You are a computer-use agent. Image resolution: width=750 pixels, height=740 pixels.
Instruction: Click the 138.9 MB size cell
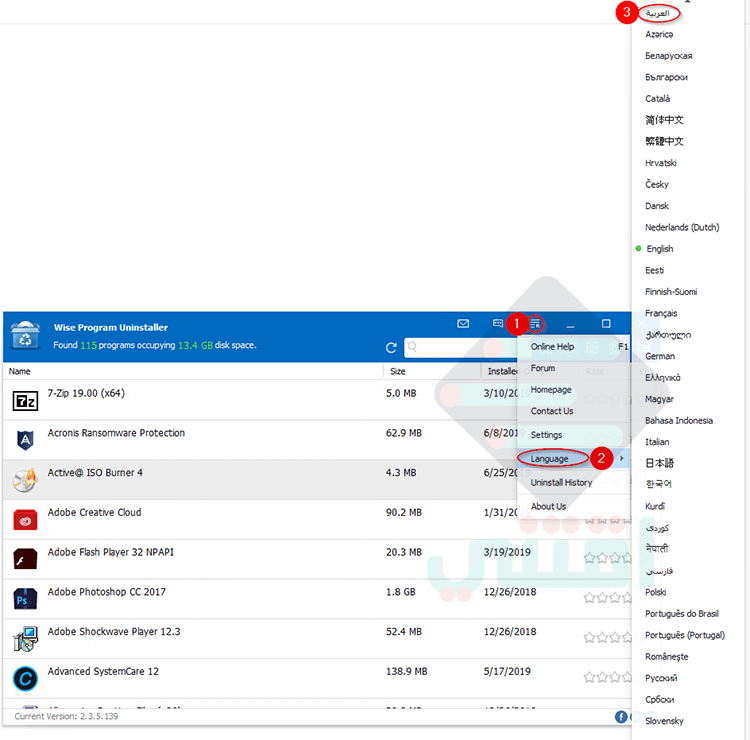pyautogui.click(x=407, y=671)
